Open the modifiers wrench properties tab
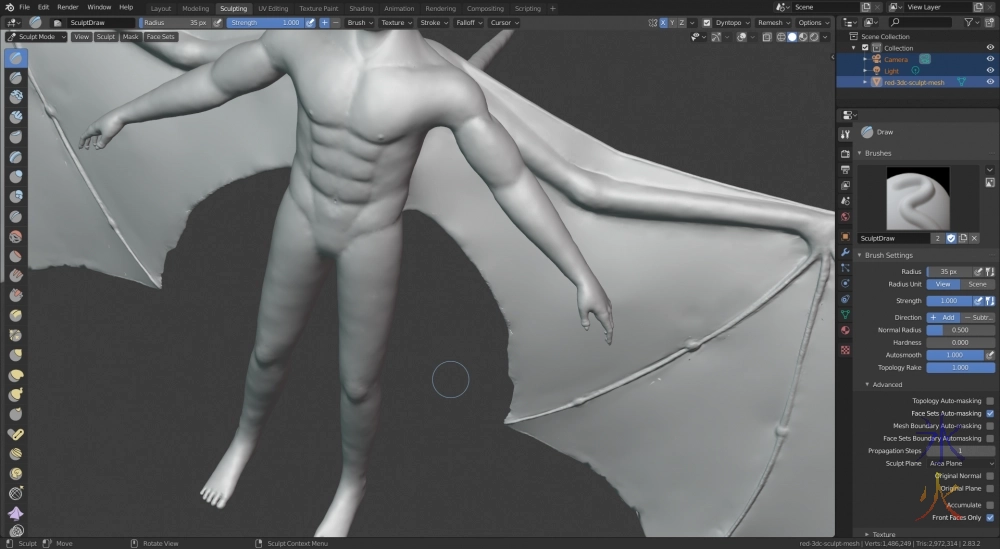Image resolution: width=1000 pixels, height=549 pixels. click(x=845, y=252)
